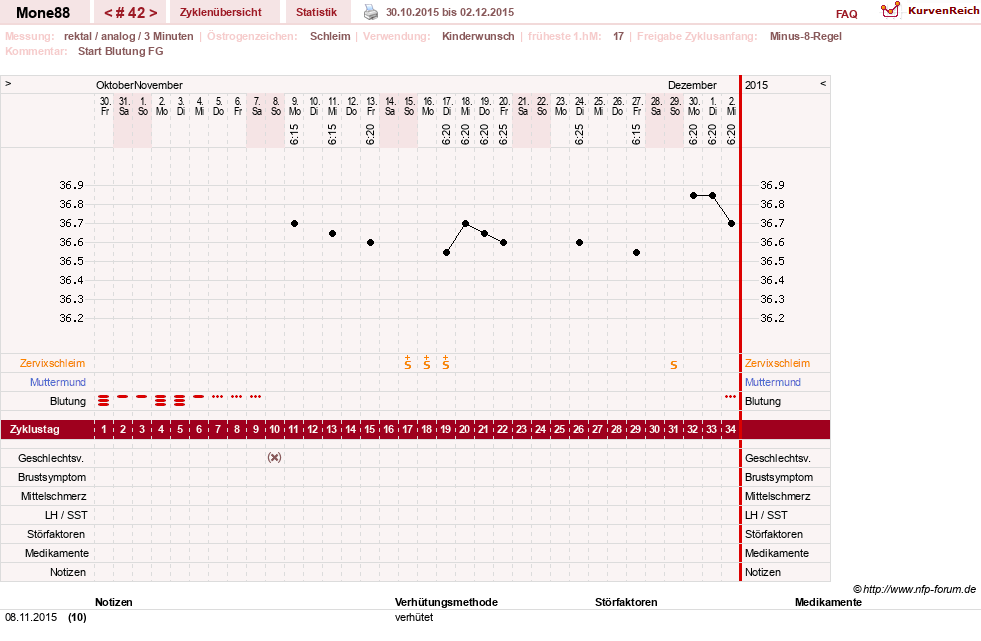Click cycle day 17 in the Zyklustag bar

408,430
